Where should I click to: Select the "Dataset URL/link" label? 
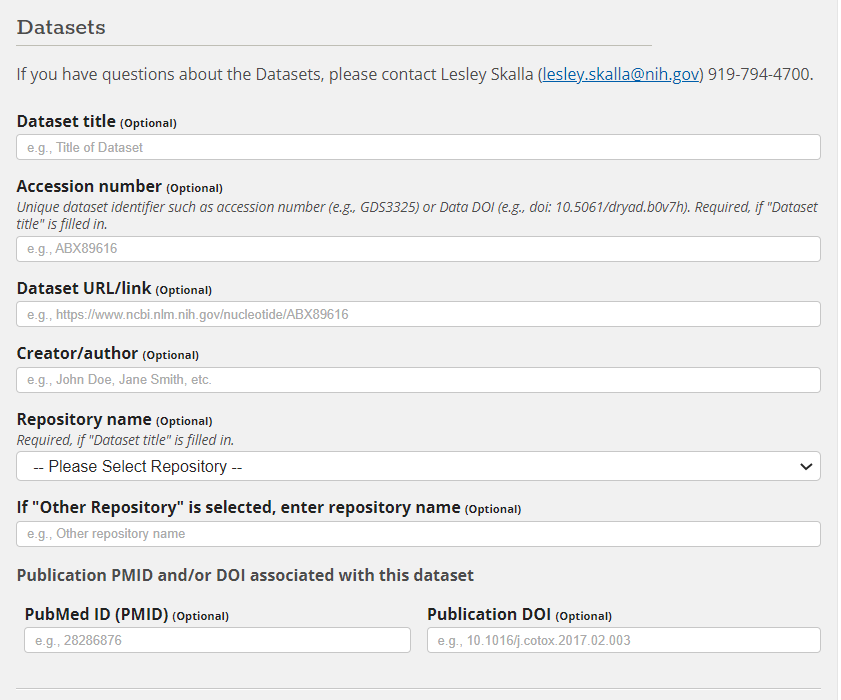tap(84, 288)
